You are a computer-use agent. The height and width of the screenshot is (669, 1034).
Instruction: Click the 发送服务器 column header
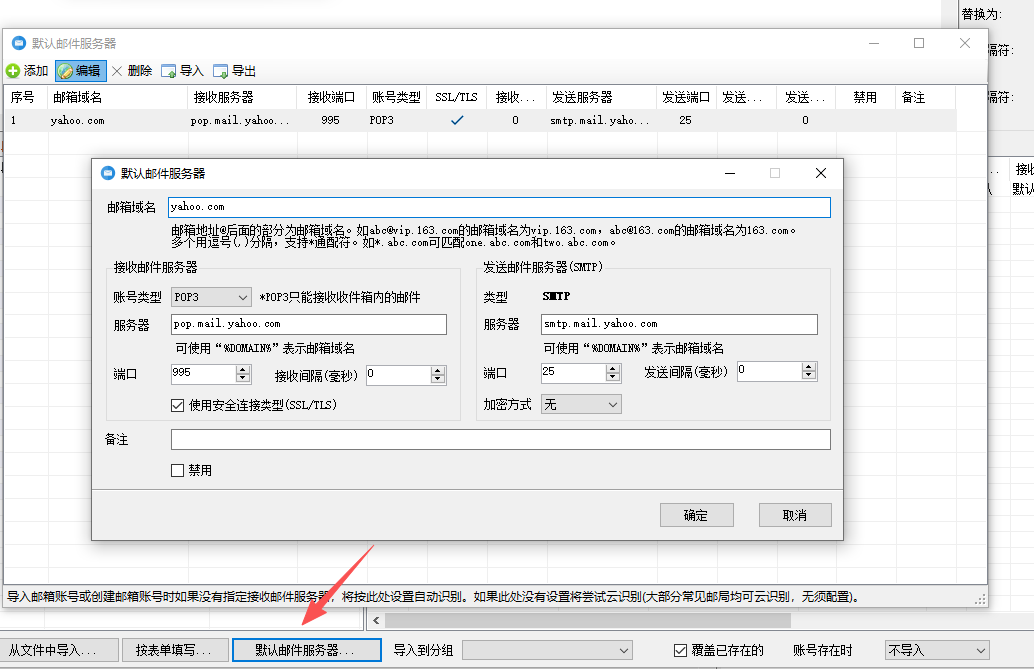[601, 98]
